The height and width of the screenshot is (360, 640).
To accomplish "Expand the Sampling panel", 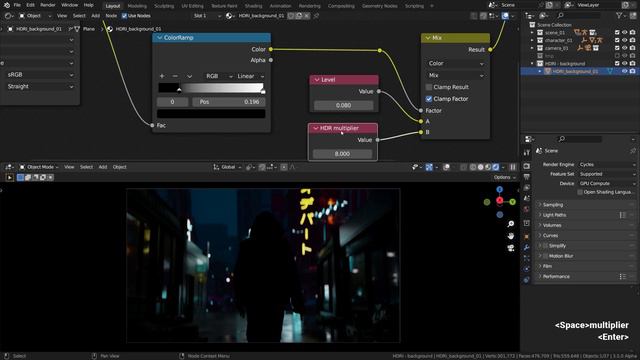I will (x=585, y=204).
